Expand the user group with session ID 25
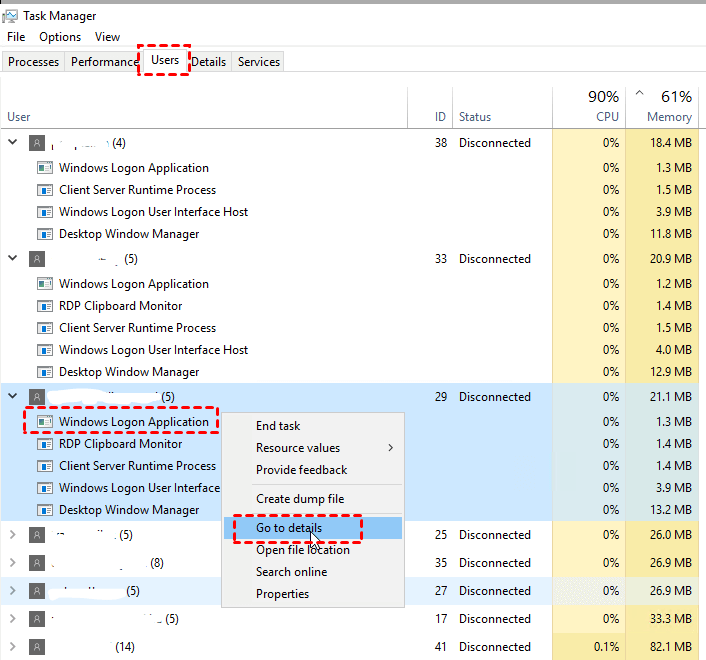 click(13, 535)
